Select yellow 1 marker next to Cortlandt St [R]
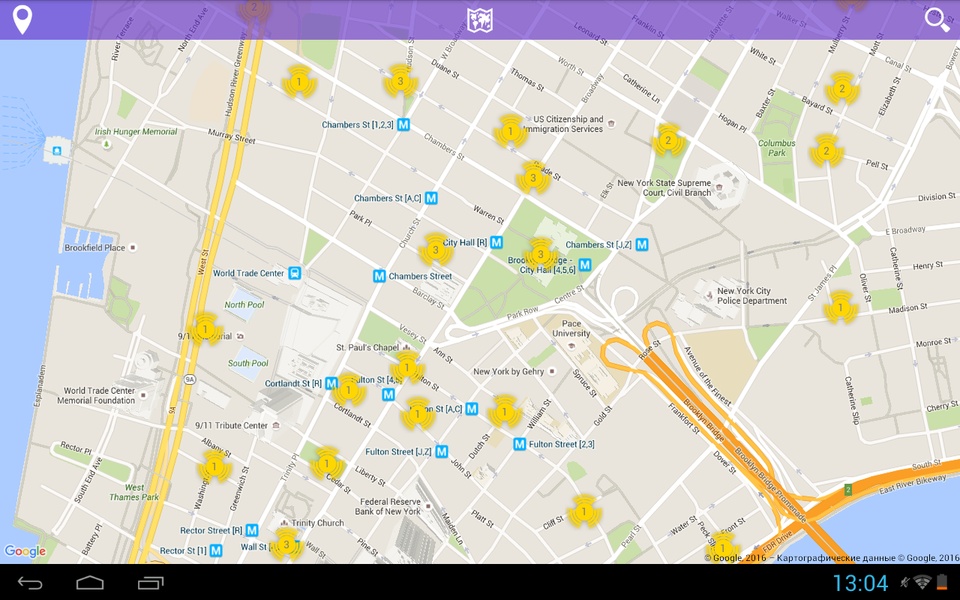The width and height of the screenshot is (960, 600). tap(348, 391)
